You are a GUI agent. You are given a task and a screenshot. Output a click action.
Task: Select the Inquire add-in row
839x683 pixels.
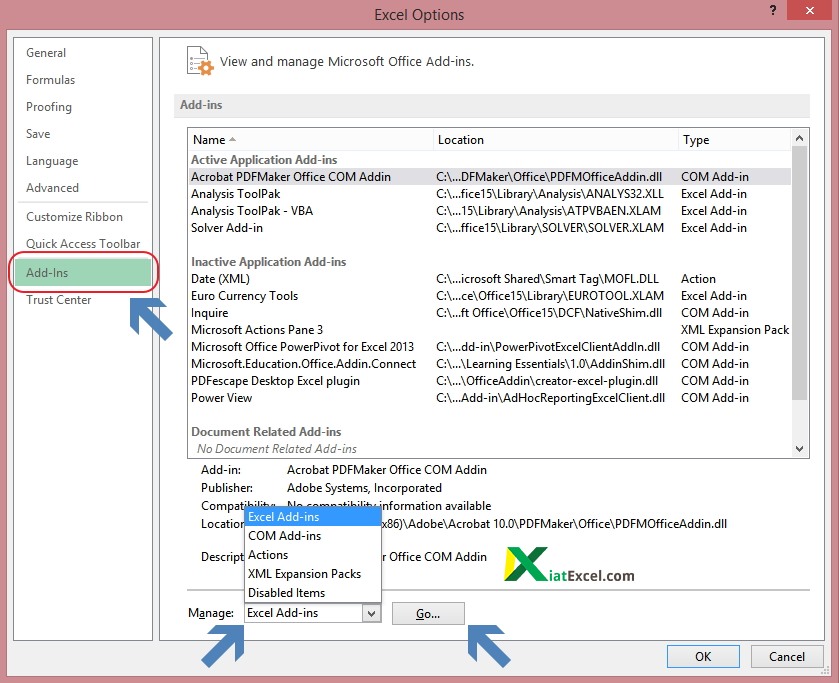tap(490, 313)
